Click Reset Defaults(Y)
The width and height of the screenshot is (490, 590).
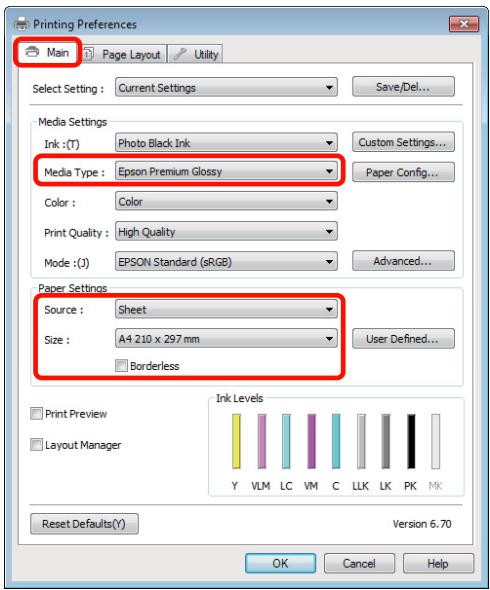(84, 524)
